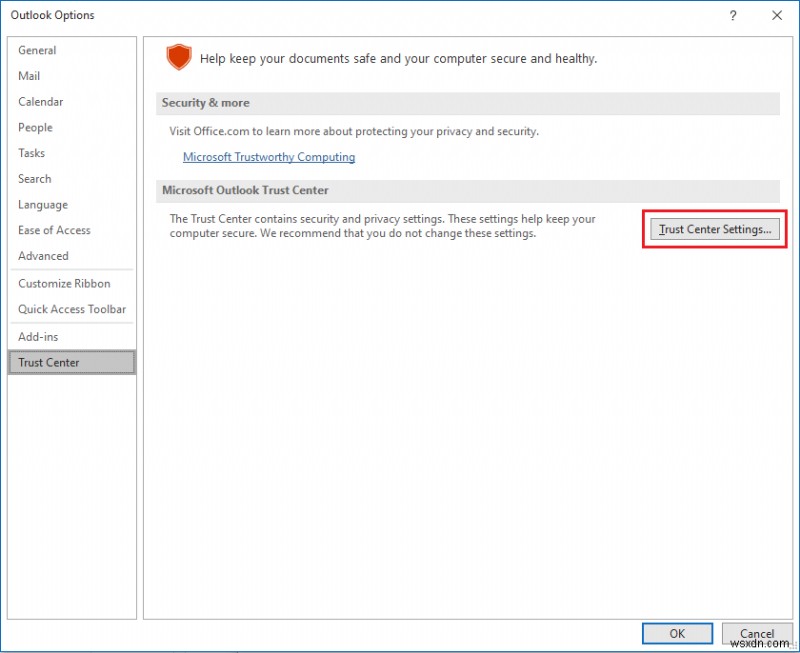800x653 pixels.
Task: View the Add-ins management page
Action: [x=37, y=336]
